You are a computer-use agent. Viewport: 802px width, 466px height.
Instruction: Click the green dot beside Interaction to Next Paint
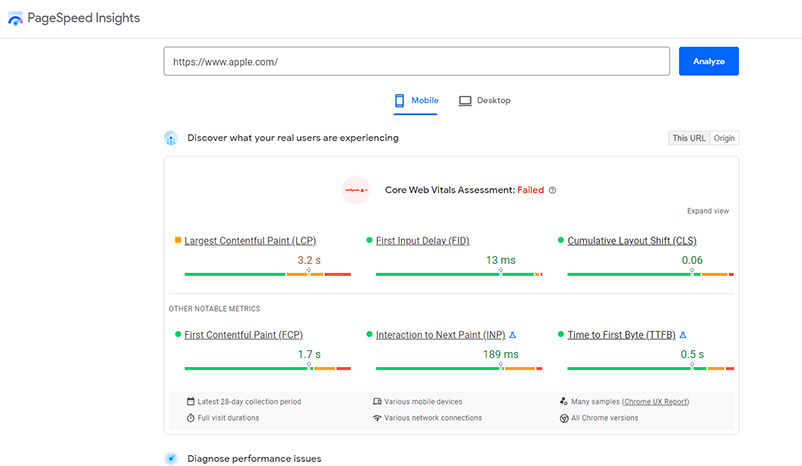tap(369, 334)
